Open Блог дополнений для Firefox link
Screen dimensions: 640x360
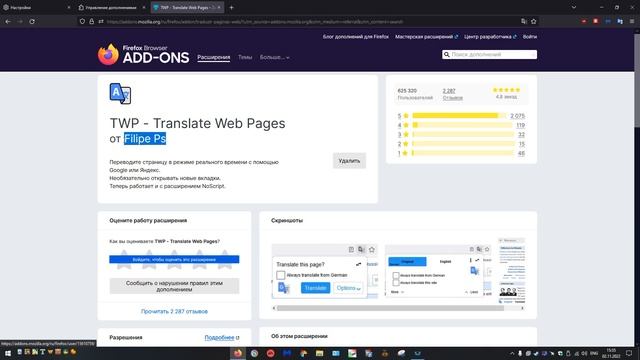[x=356, y=37]
